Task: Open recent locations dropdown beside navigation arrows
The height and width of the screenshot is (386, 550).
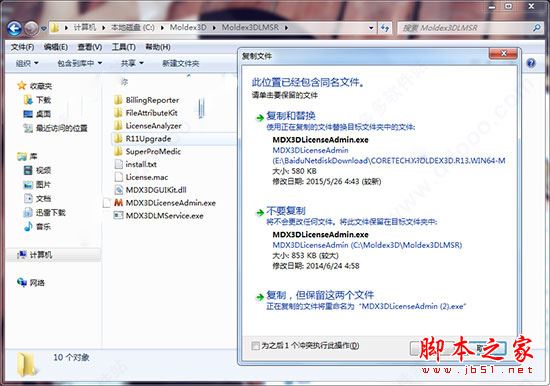Action: tap(43, 28)
